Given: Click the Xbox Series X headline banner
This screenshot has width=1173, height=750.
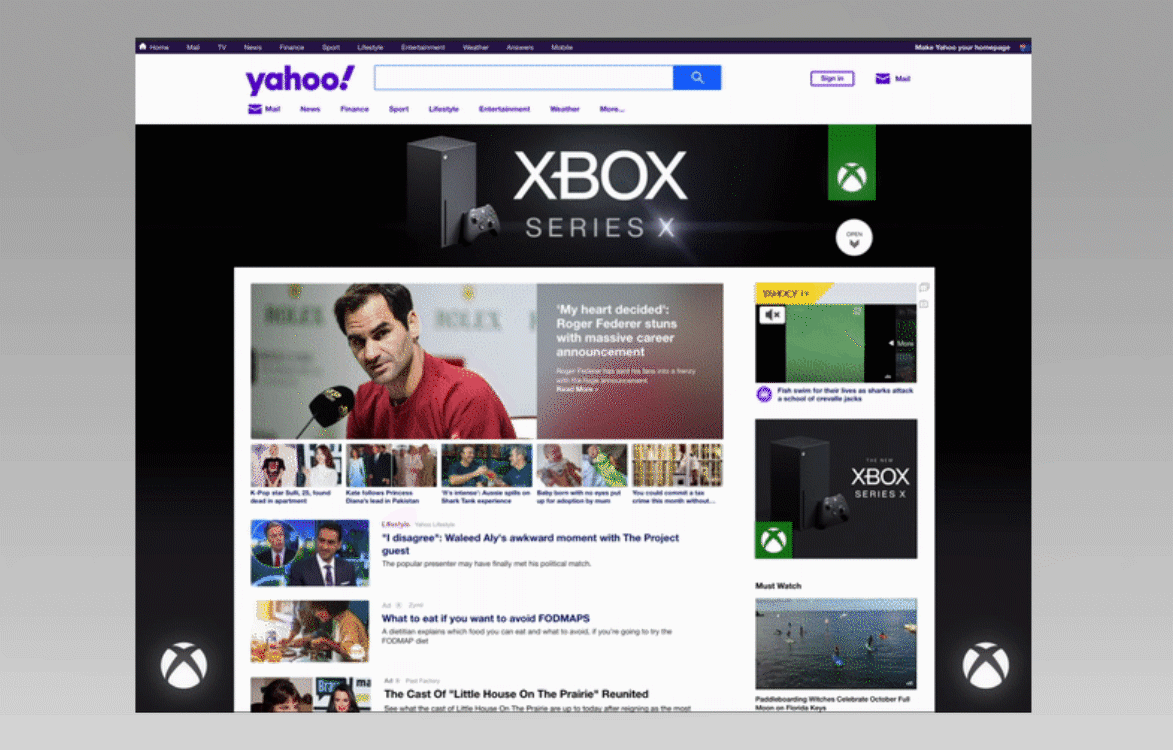Looking at the screenshot, I should coord(600,195).
